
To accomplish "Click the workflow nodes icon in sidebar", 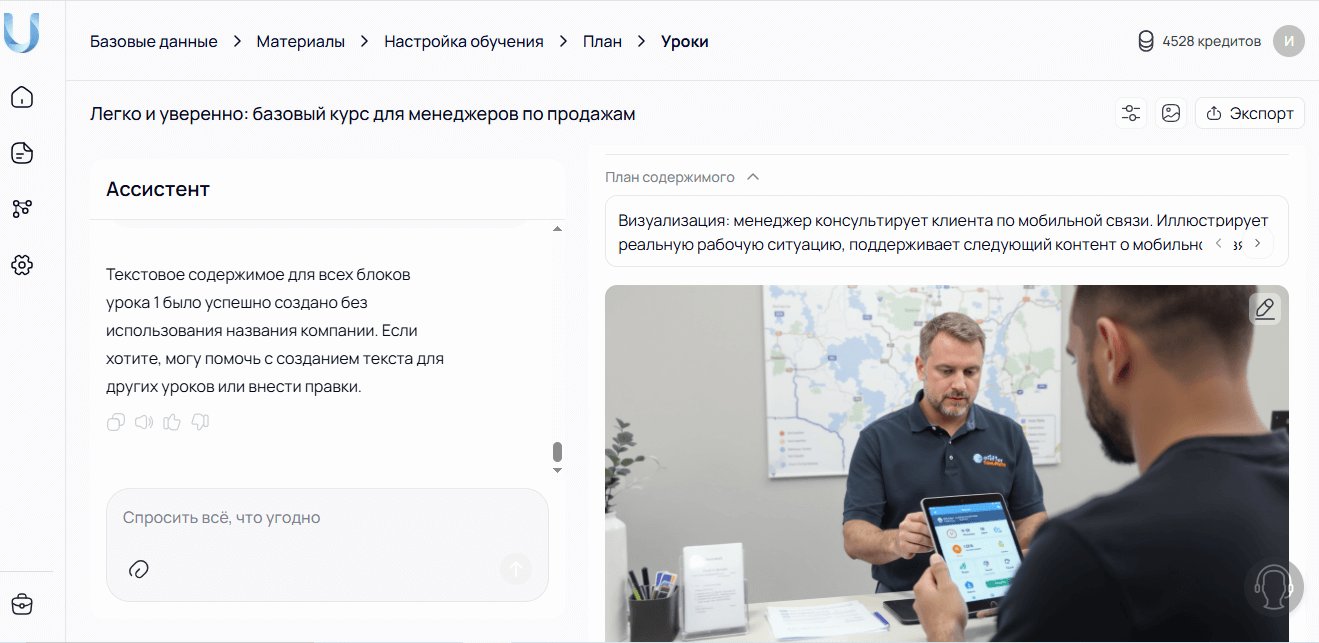I will click(x=22, y=209).
